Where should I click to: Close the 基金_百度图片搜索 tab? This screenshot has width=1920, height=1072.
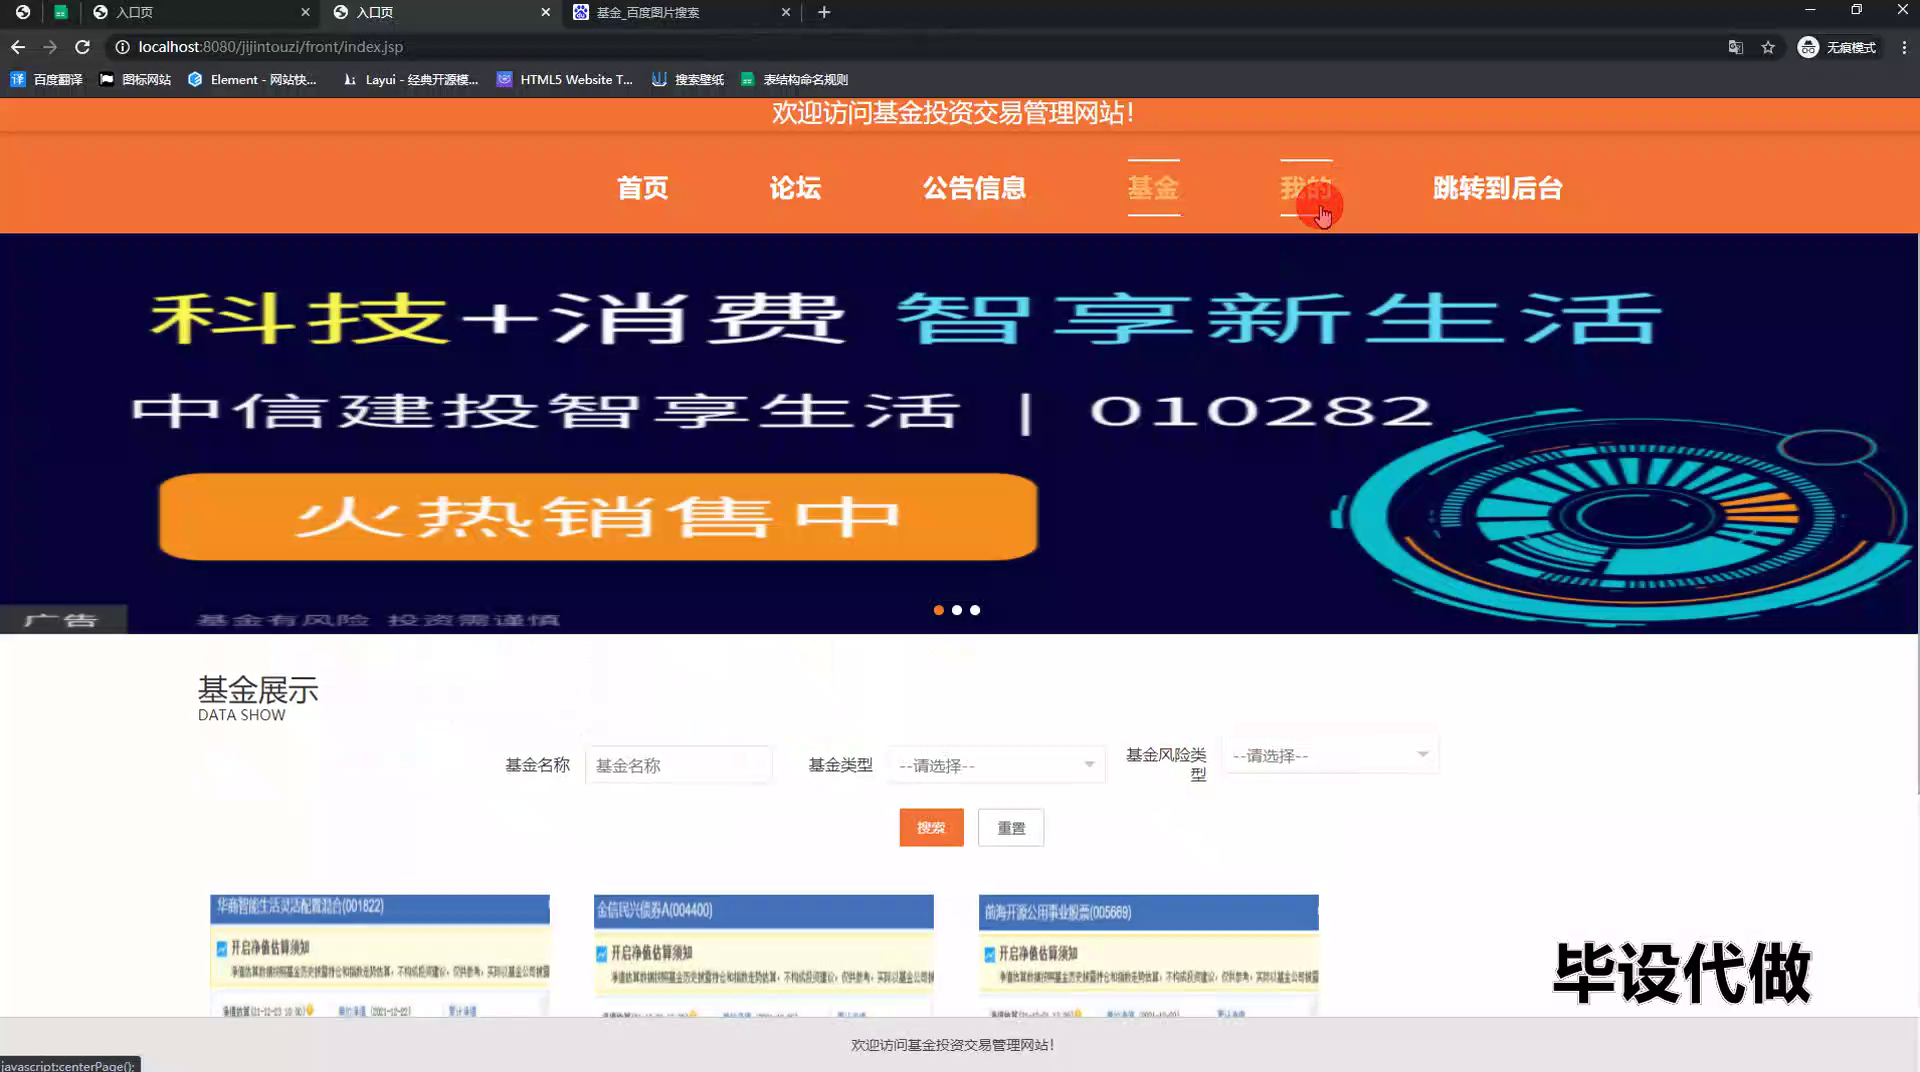coord(785,12)
